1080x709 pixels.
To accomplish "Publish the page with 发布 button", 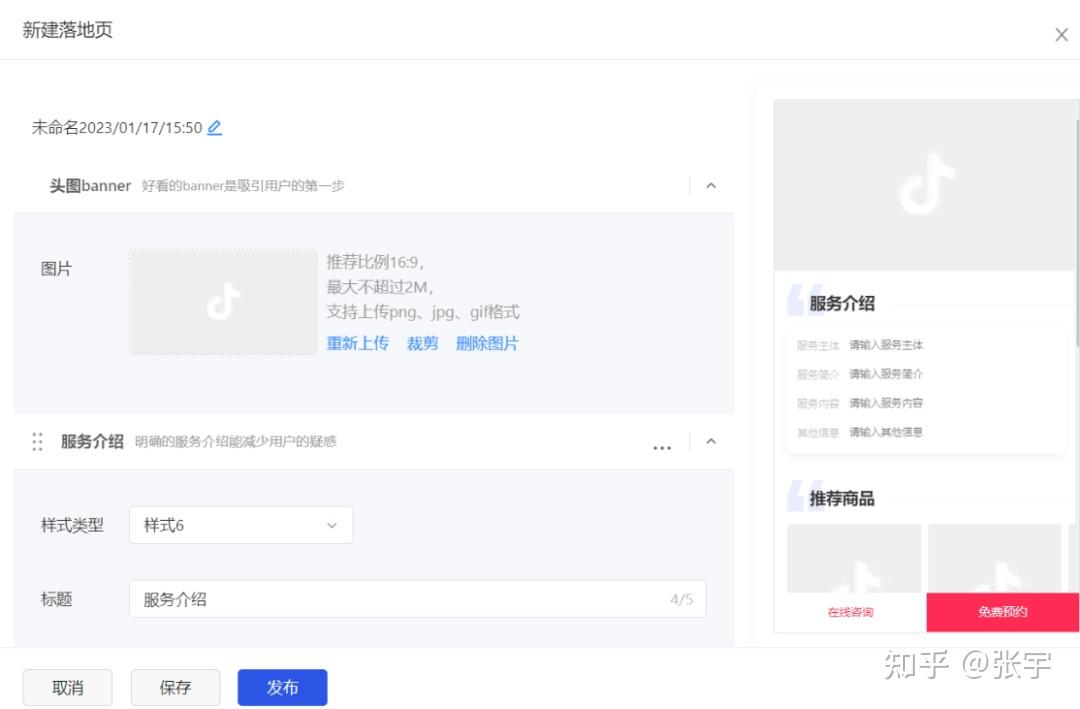I will (x=282, y=687).
